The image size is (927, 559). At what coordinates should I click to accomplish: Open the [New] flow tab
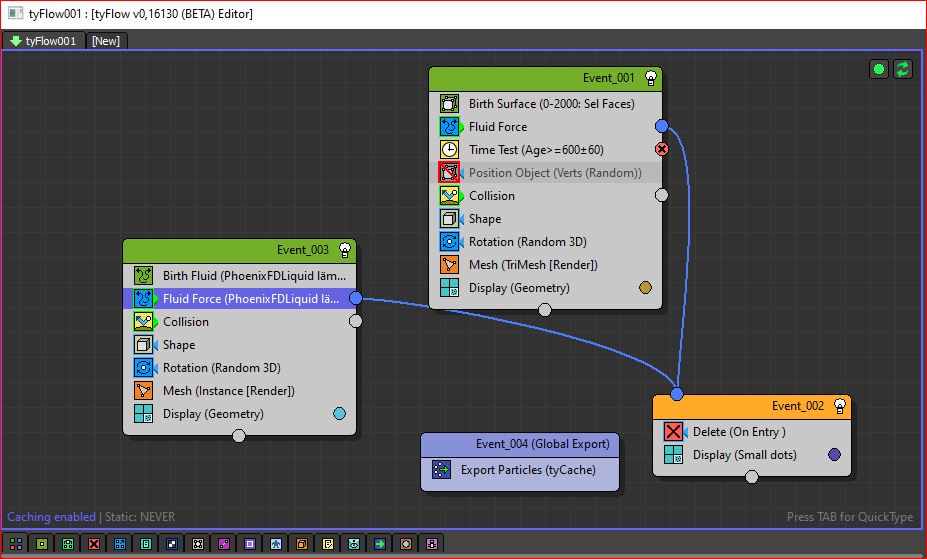pos(106,41)
